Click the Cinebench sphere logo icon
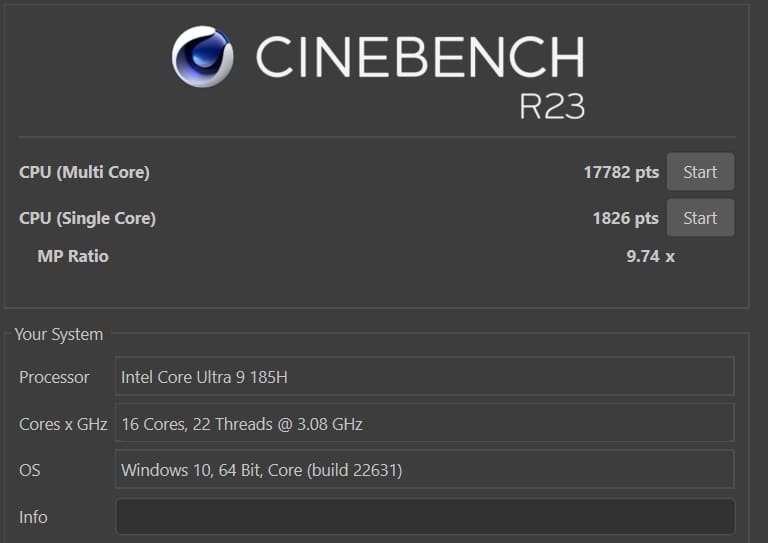Viewport: 768px width, 543px height. [202, 57]
